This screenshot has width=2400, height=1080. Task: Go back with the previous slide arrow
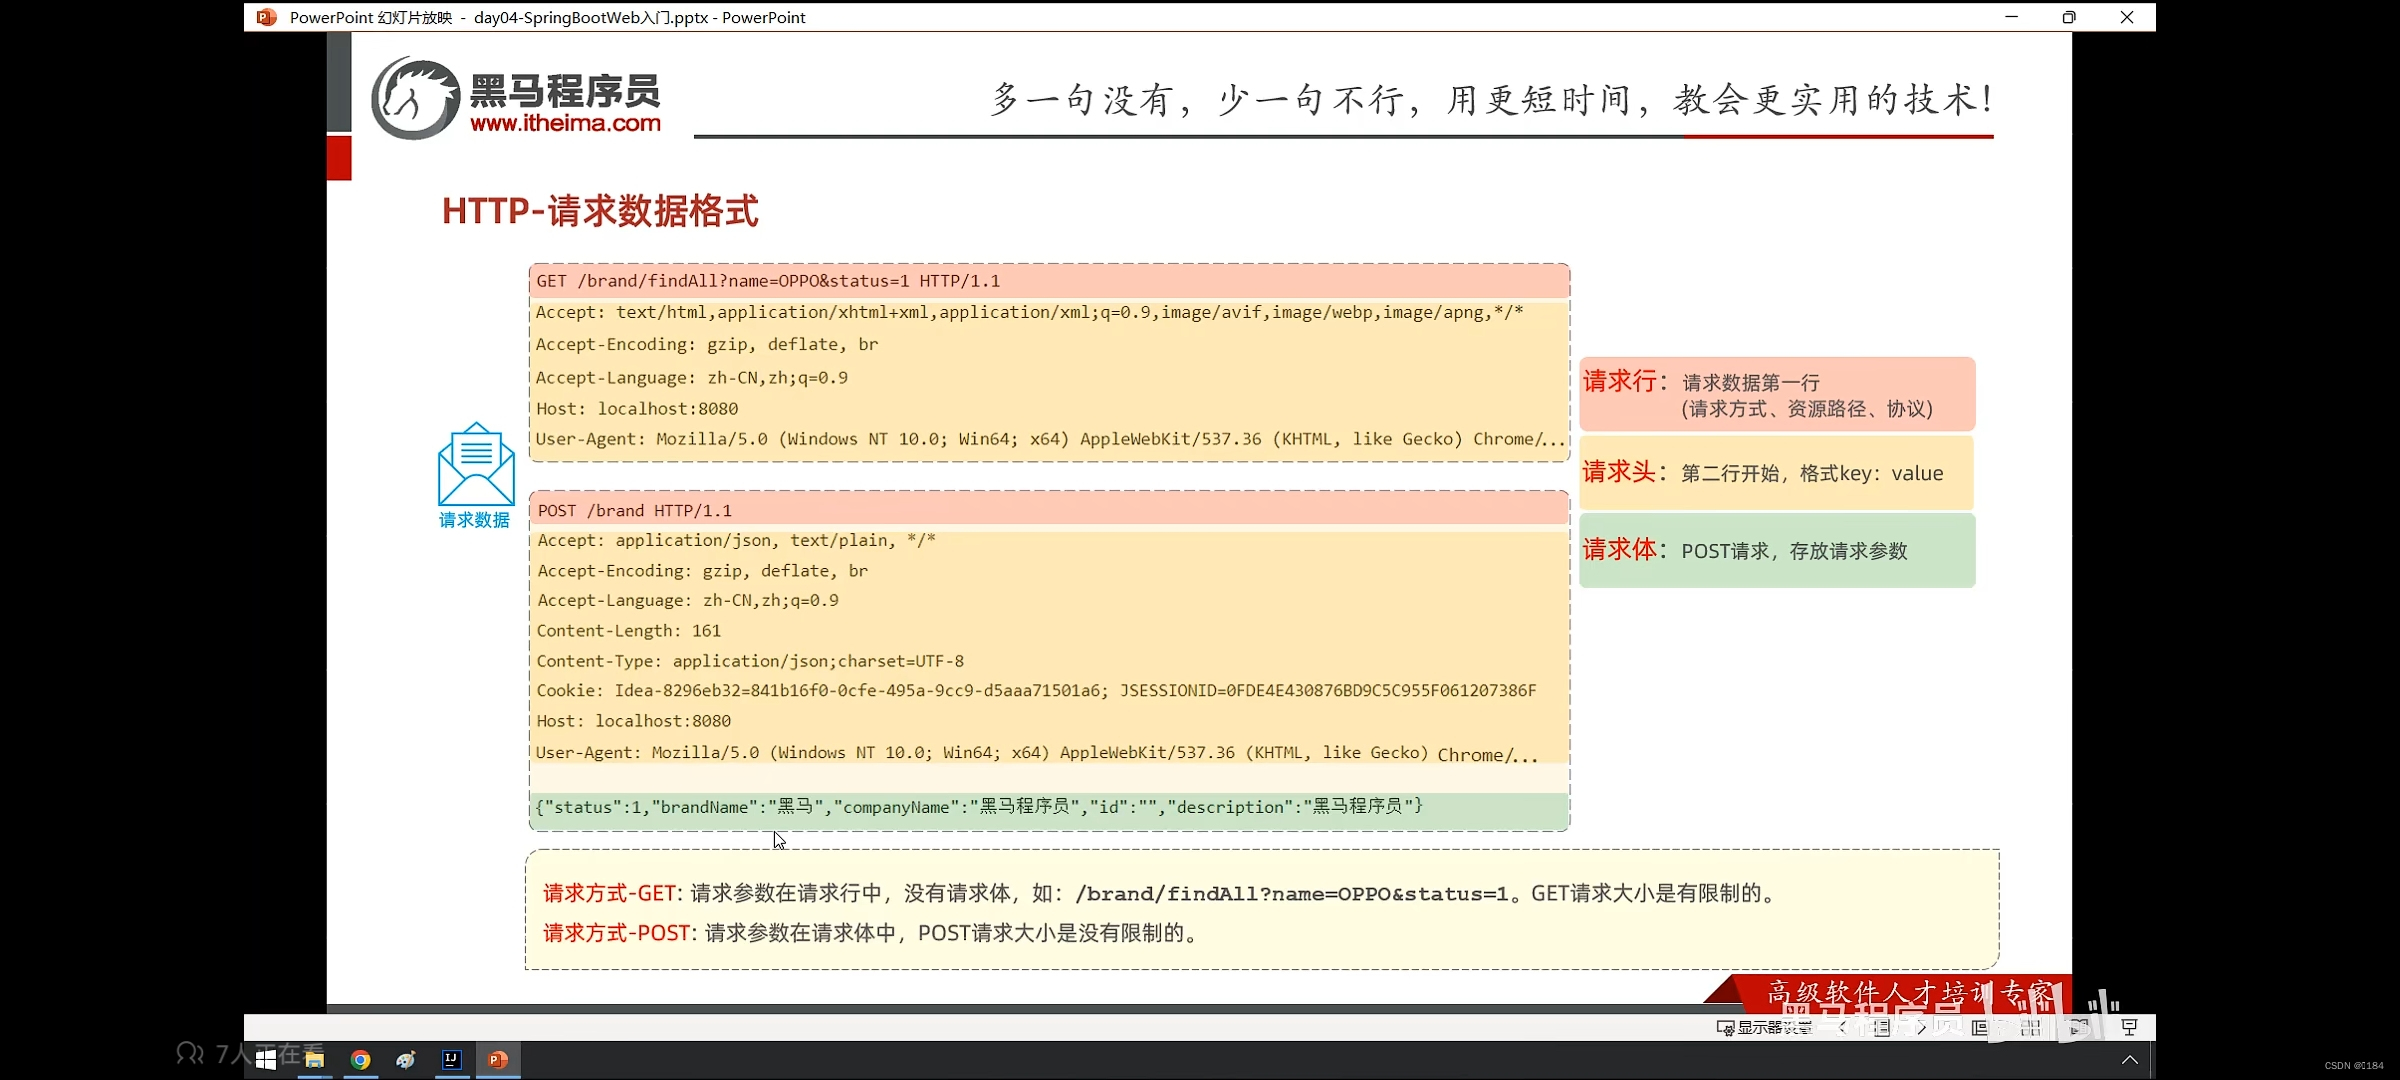tap(1843, 1027)
